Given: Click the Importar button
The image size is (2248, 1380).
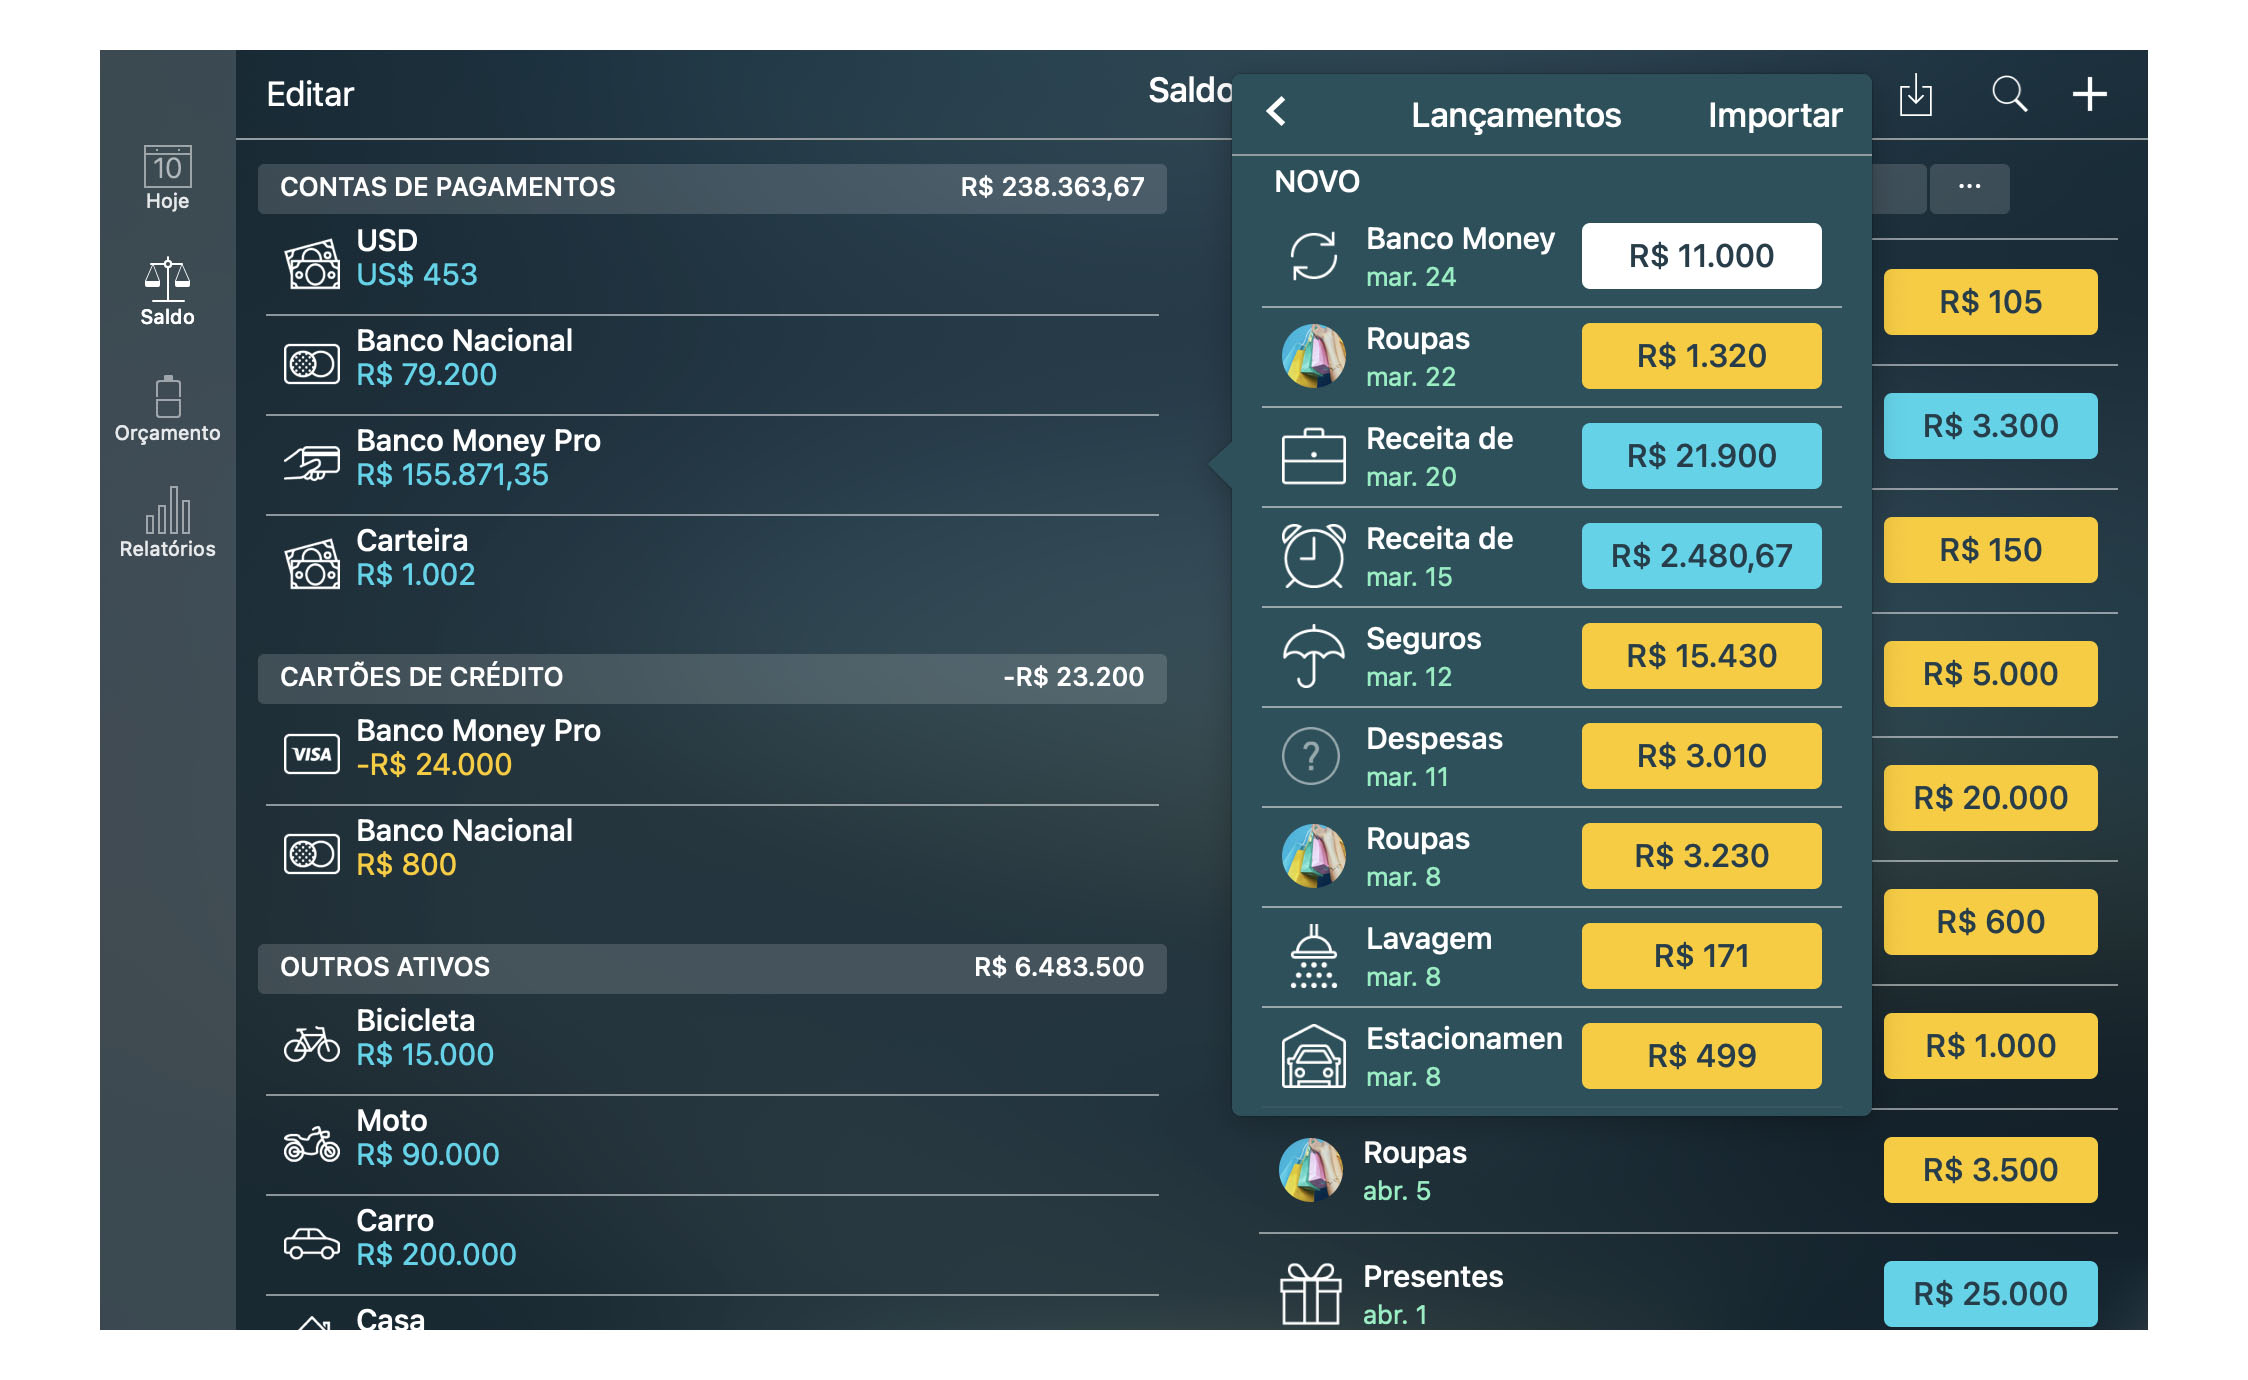Looking at the screenshot, I should click(1775, 115).
